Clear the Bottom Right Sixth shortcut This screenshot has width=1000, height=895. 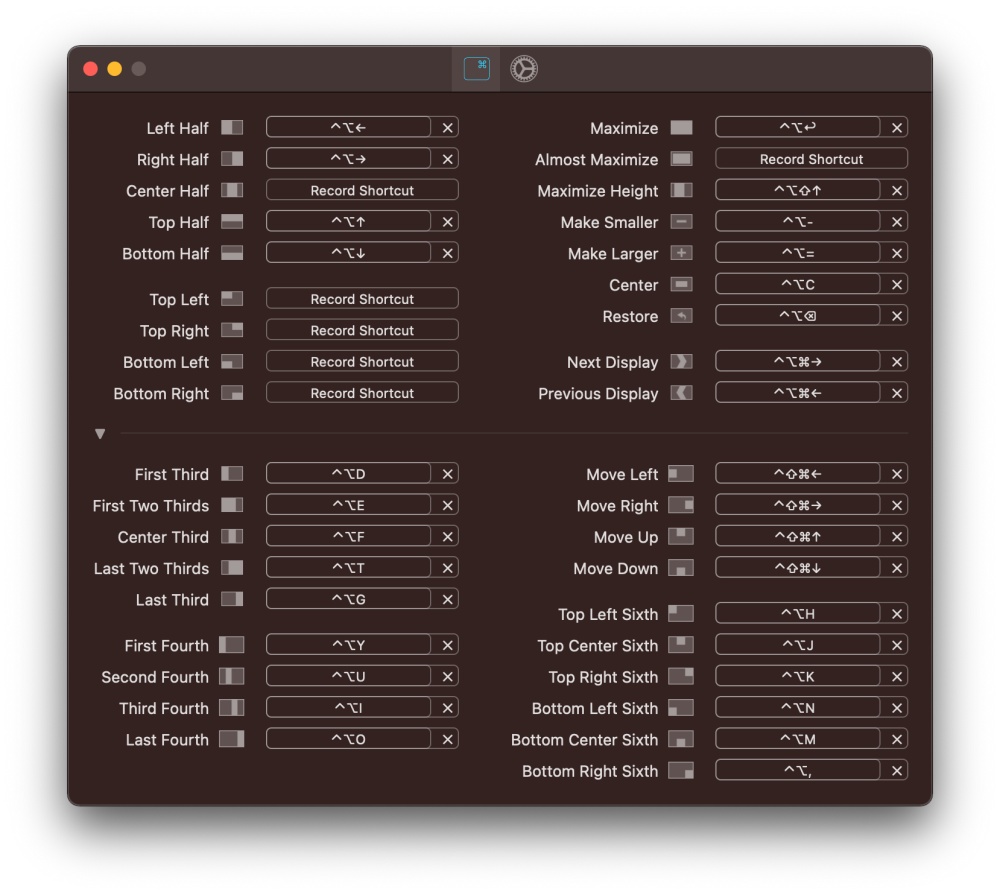coord(897,771)
